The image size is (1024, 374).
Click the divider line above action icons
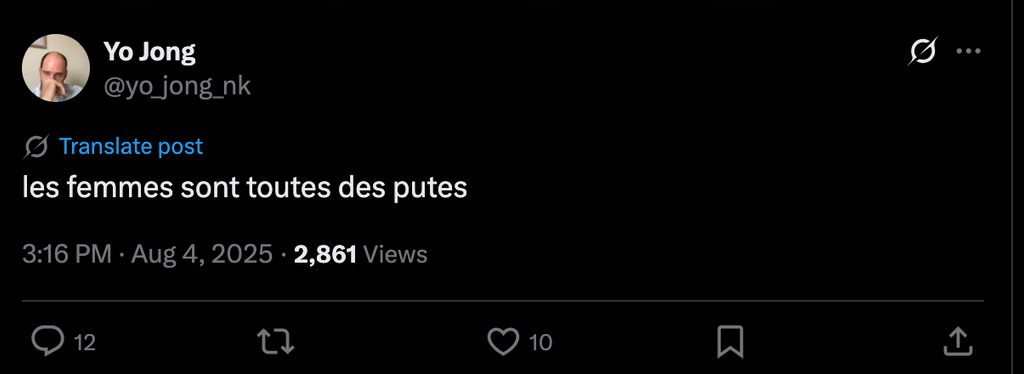[x=503, y=301]
